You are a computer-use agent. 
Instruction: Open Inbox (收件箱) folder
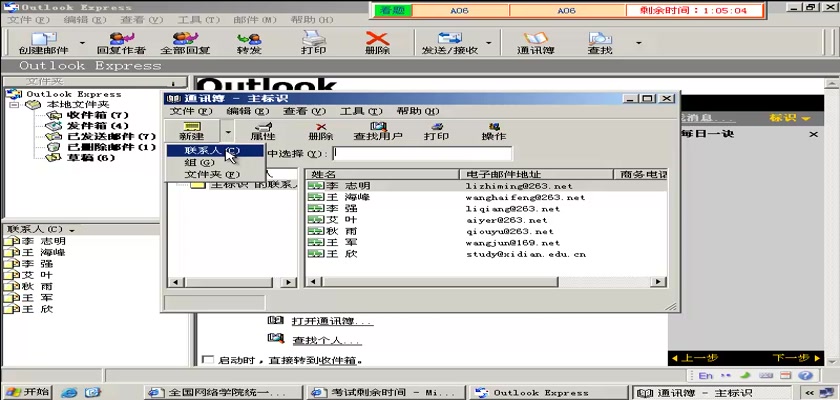click(88, 115)
